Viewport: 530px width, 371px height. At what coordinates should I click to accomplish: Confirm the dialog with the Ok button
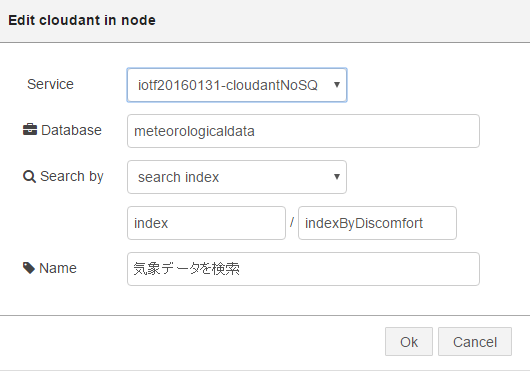[x=409, y=342]
